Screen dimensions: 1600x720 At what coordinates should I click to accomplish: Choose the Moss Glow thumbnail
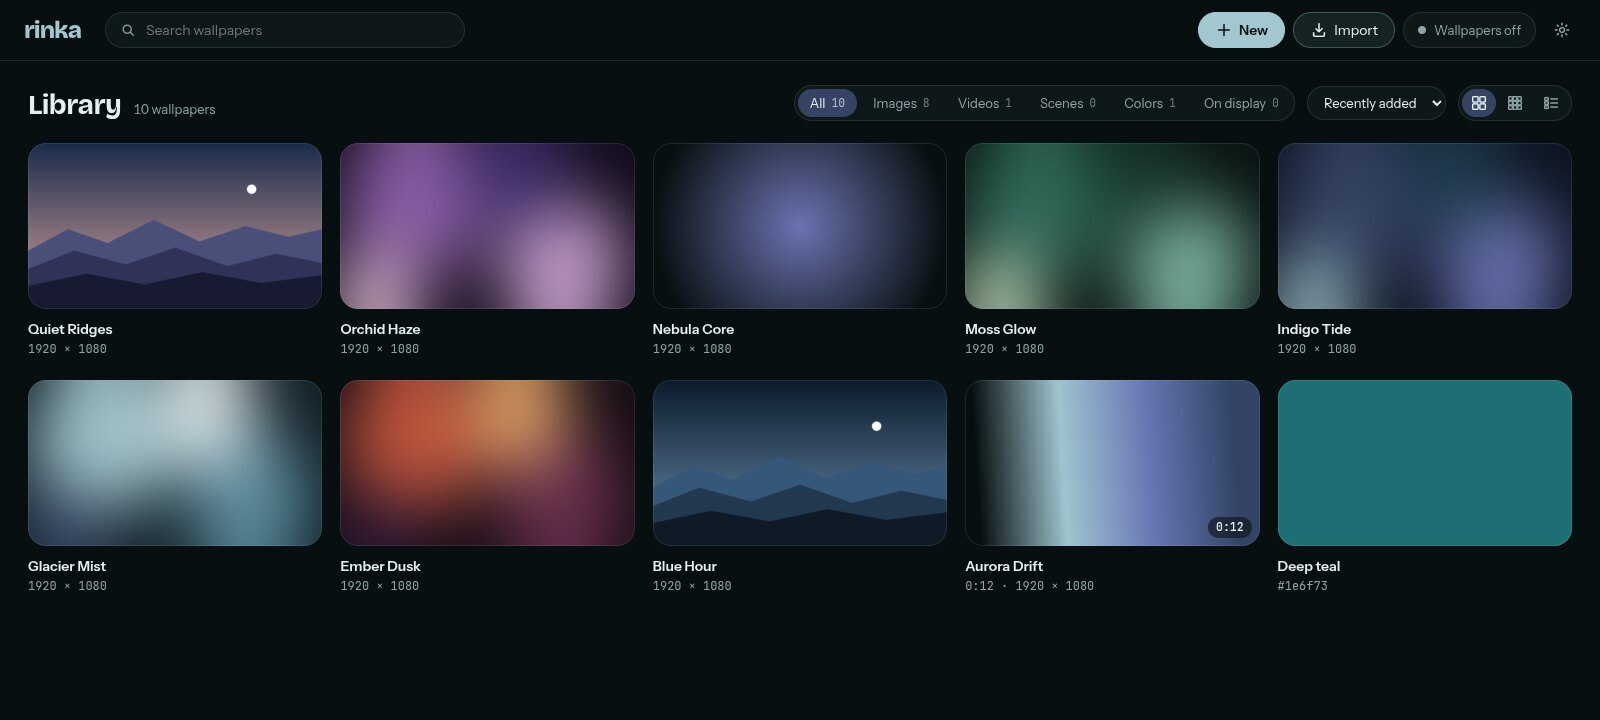pos(1112,226)
